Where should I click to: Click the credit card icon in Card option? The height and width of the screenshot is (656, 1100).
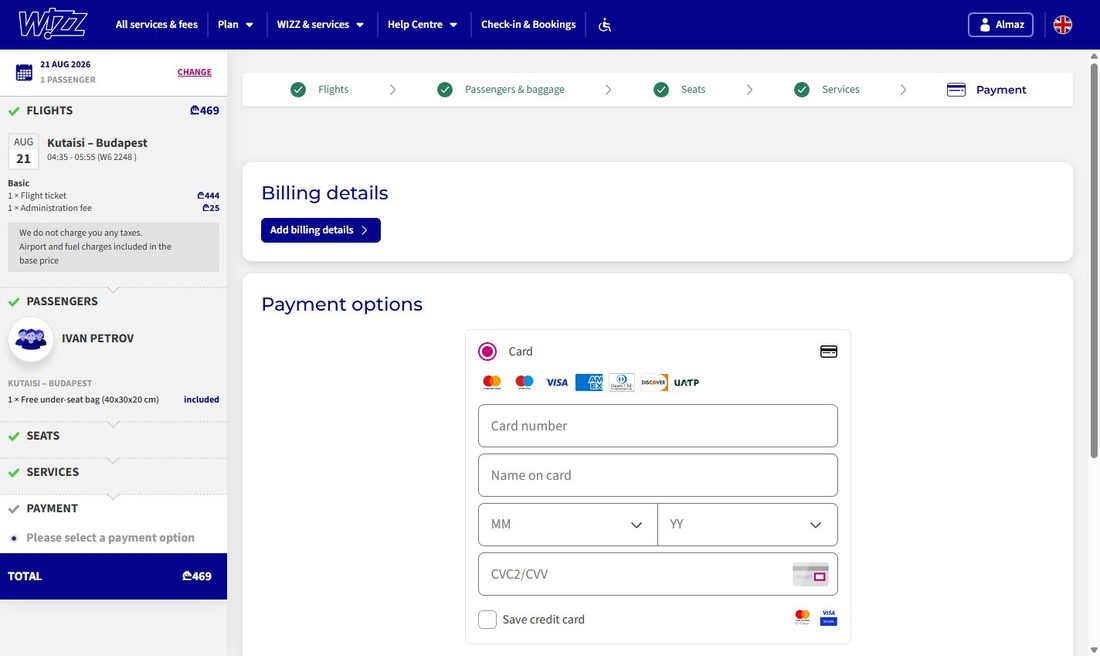coord(829,352)
